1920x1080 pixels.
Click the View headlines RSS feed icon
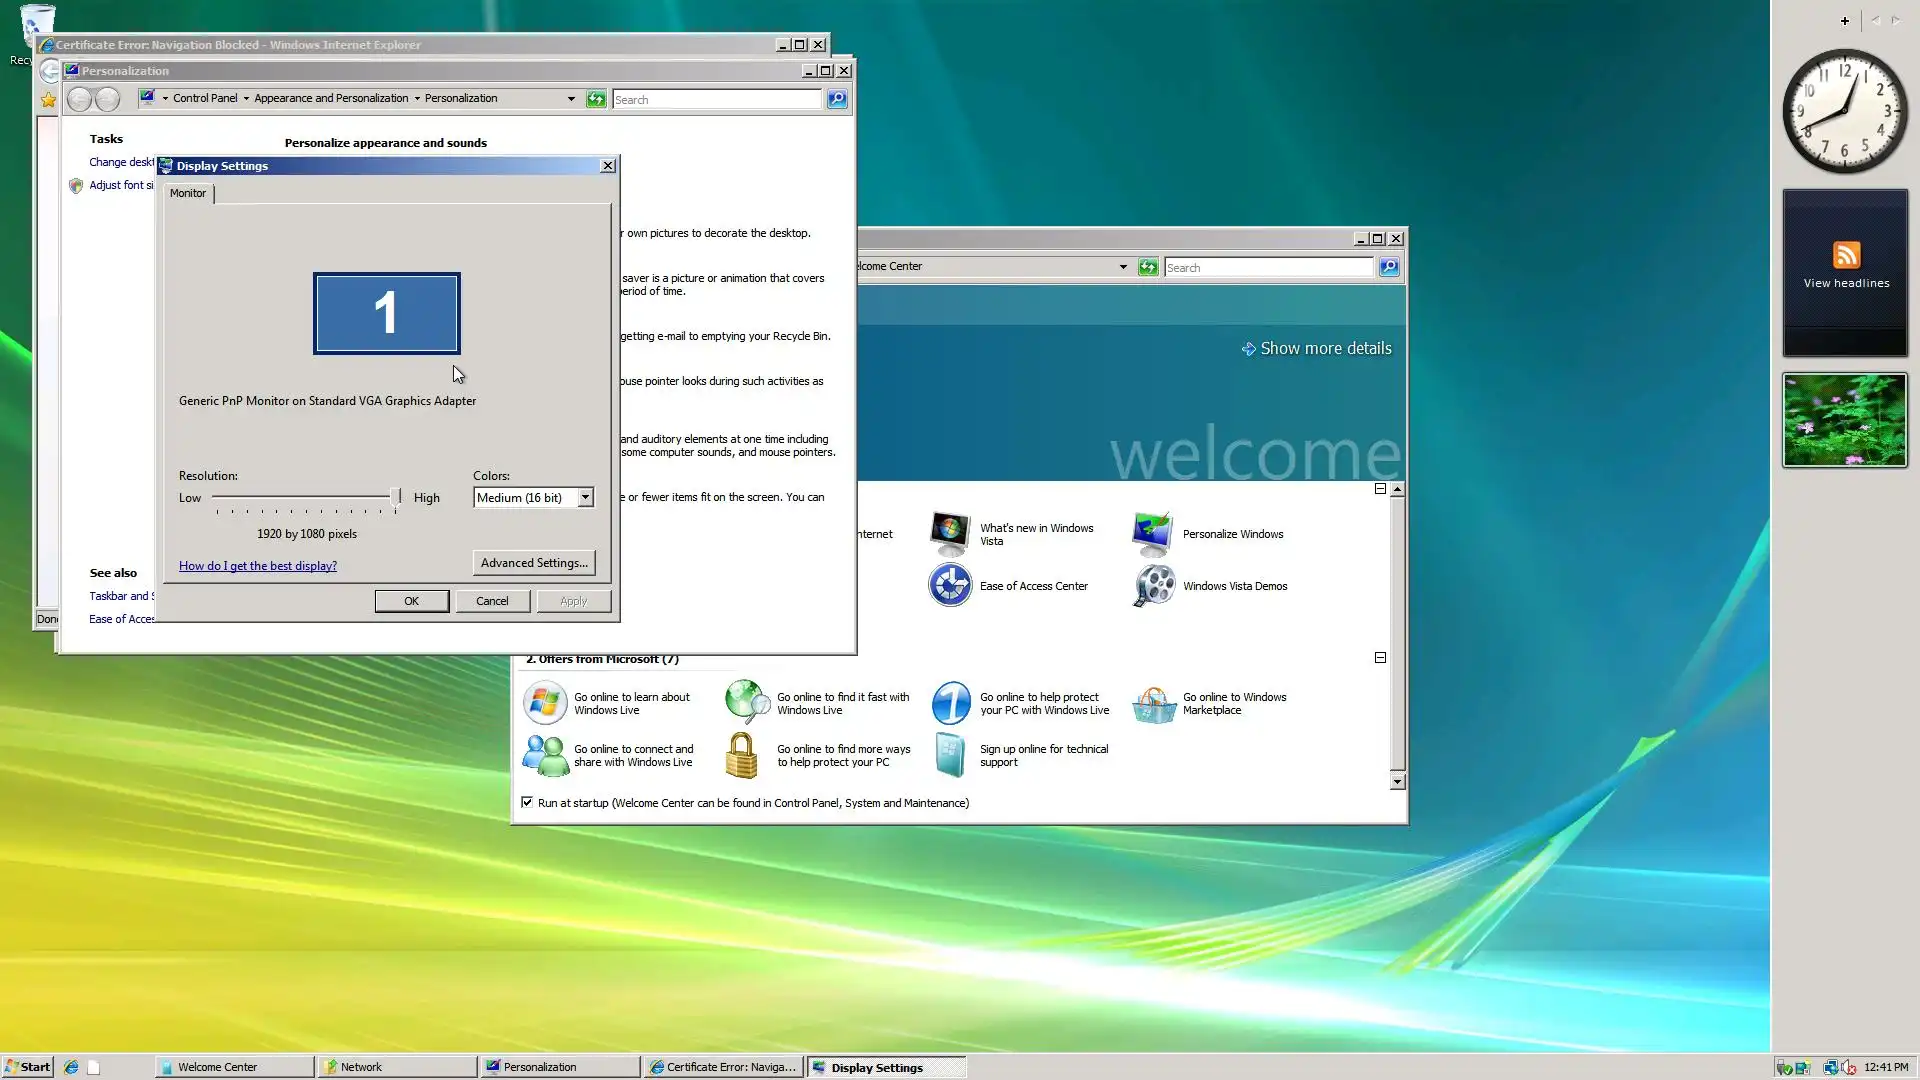pos(1846,255)
